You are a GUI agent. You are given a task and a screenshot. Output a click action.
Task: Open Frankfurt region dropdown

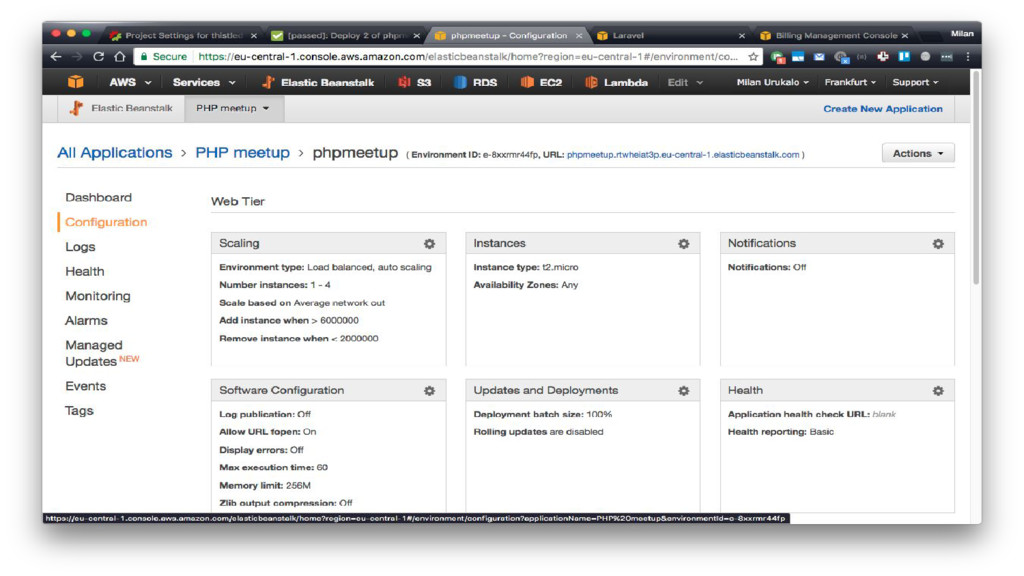(x=850, y=82)
